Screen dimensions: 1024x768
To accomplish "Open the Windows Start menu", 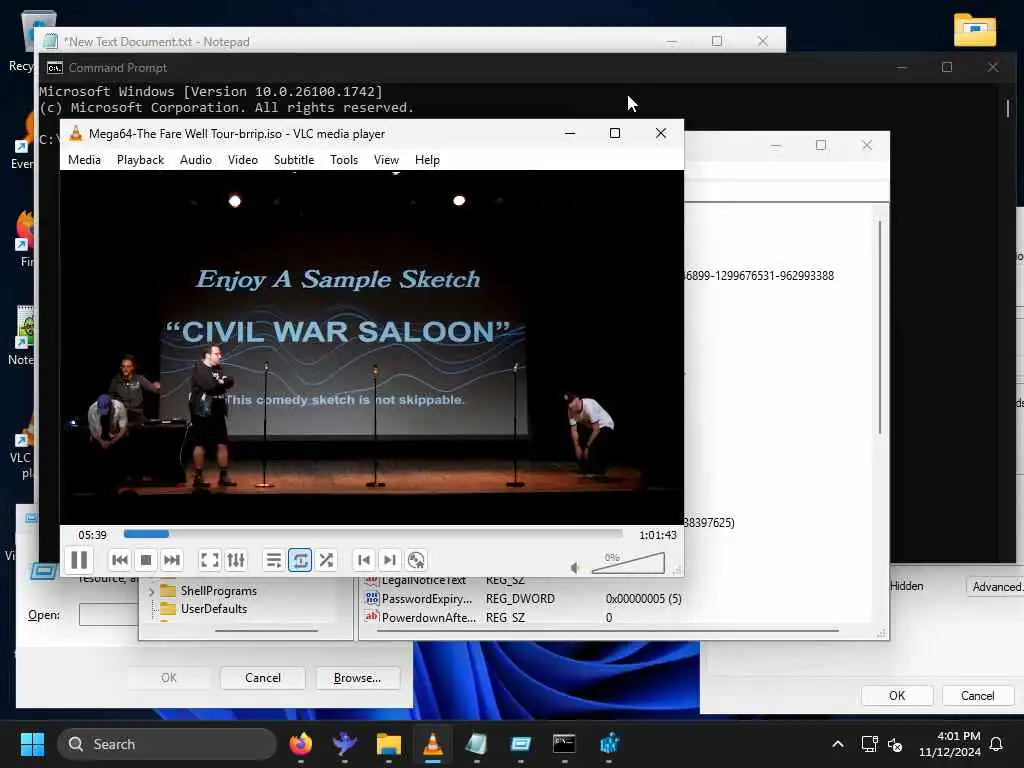I will pos(32,744).
